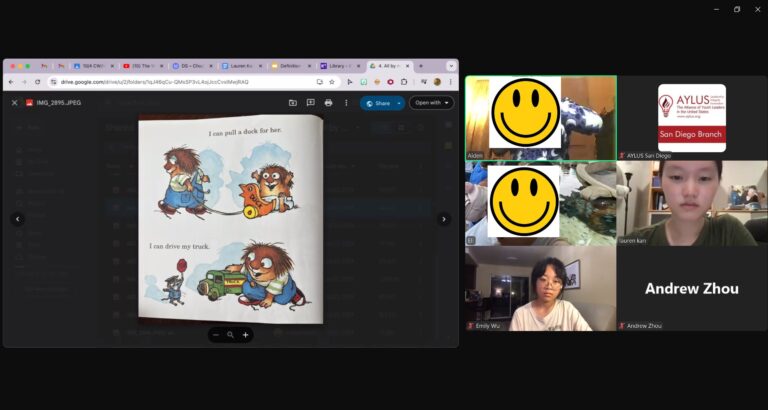Switch to the DS - Cho browser tab
The height and width of the screenshot is (410, 768).
[x=192, y=66]
